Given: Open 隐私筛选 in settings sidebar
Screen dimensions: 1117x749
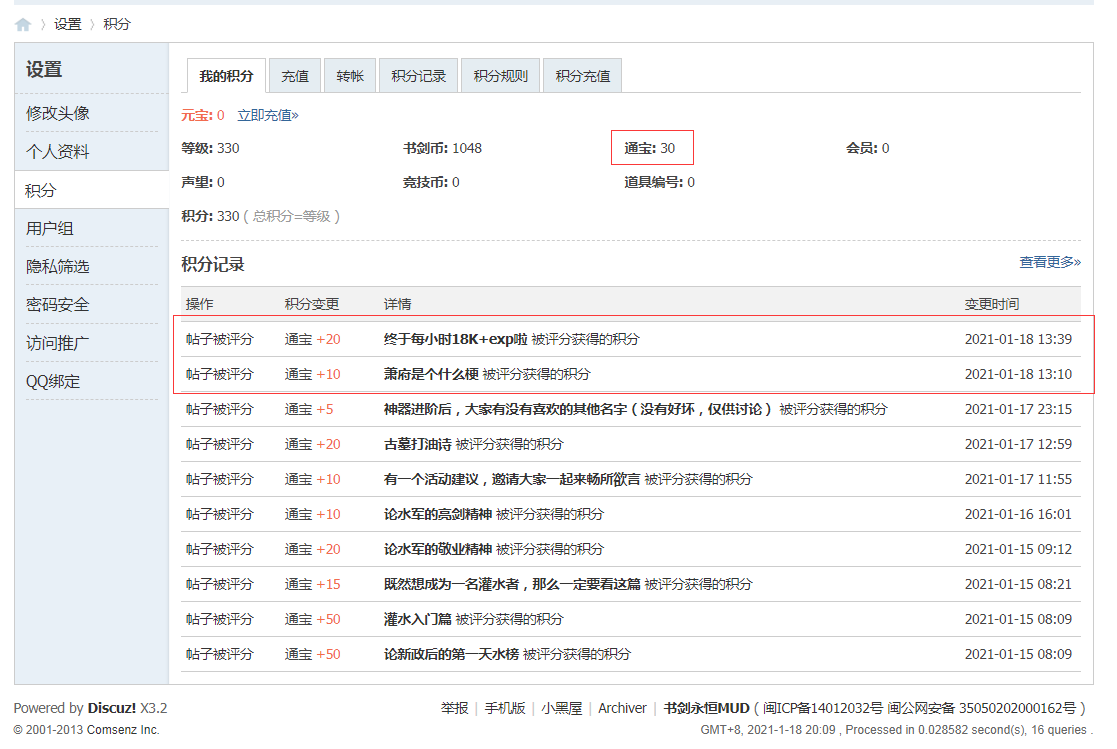Looking at the screenshot, I should [x=58, y=267].
